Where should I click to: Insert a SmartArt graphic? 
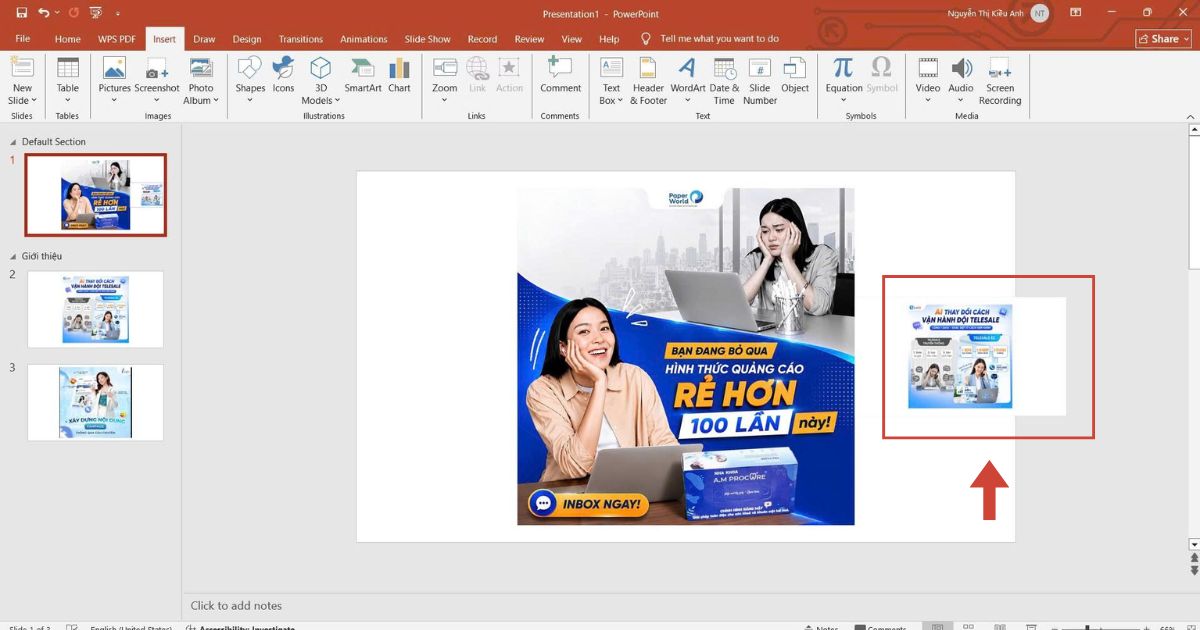tap(363, 75)
